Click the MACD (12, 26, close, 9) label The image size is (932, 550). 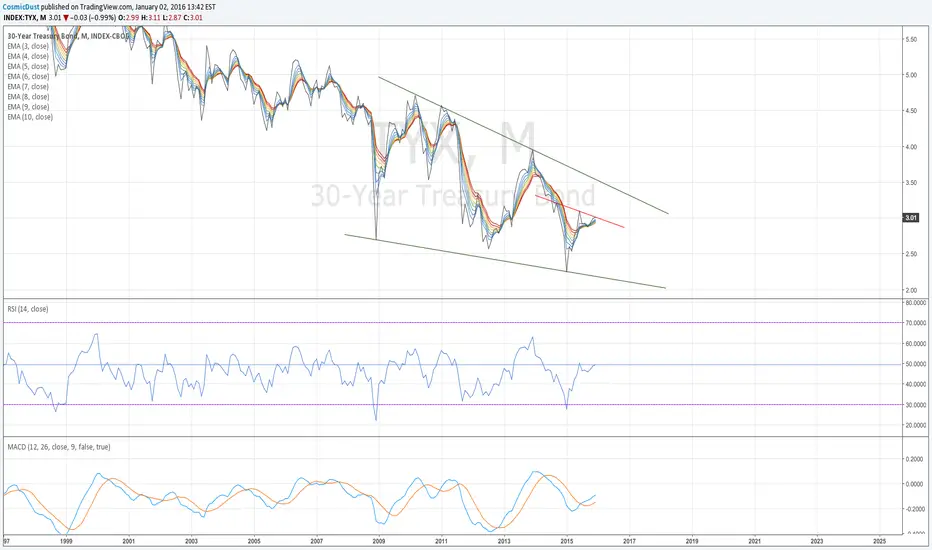(x=59, y=447)
